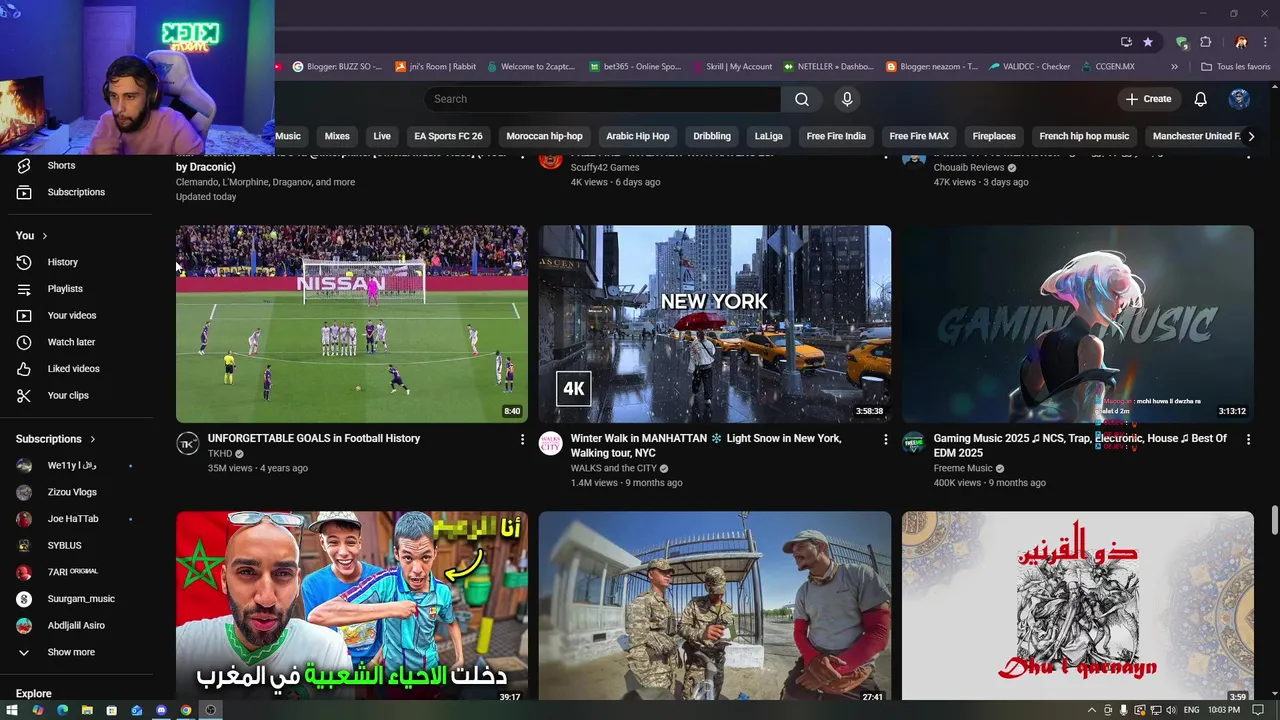Open Winter Walk in MANHATTAN title
Viewport: 1280px width, 720px height.
(x=706, y=445)
